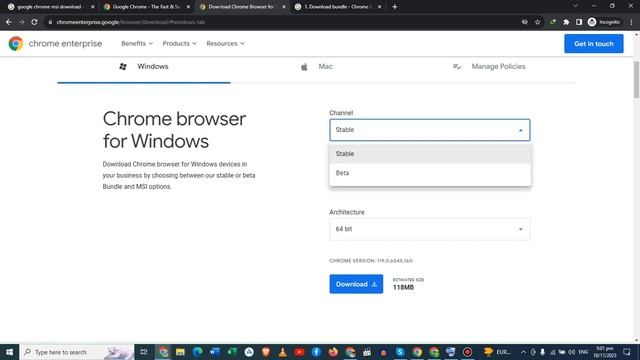Show hidden system tray icons
The height and width of the screenshot is (360, 640).
pos(523,352)
